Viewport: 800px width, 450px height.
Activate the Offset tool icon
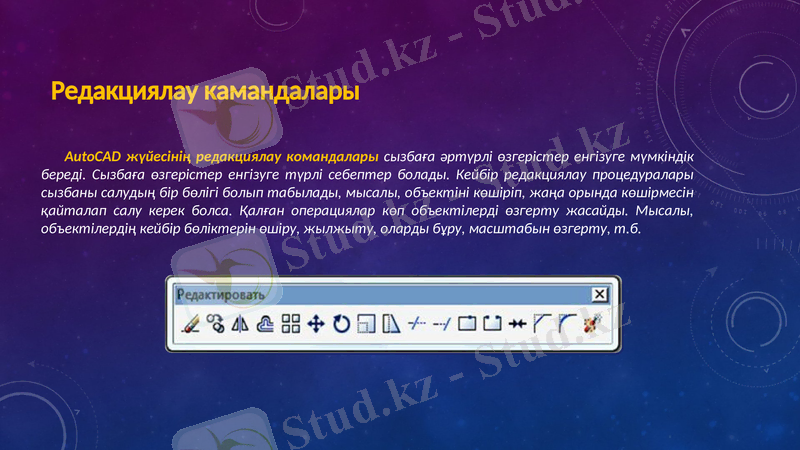coord(265,323)
